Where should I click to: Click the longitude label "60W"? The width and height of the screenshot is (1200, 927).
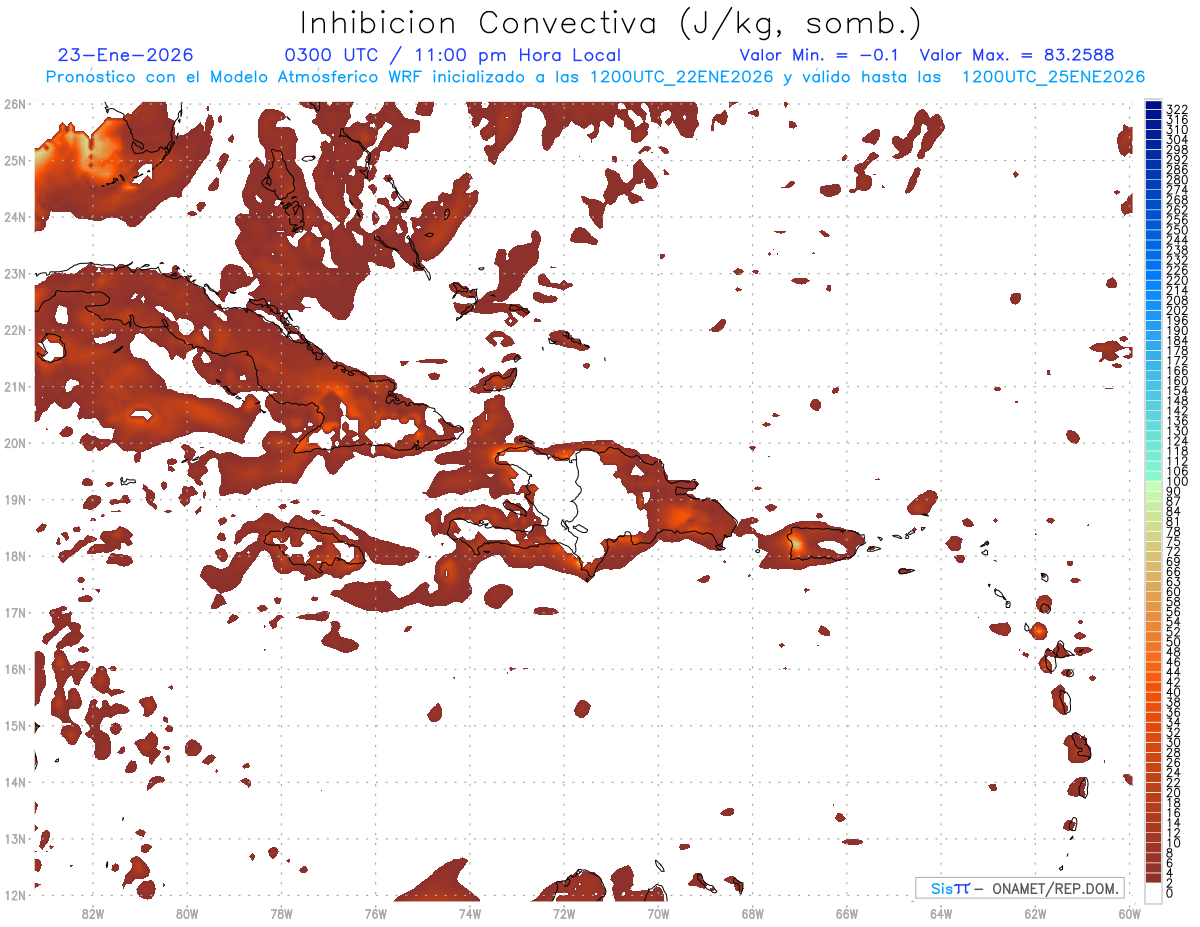point(1129,913)
